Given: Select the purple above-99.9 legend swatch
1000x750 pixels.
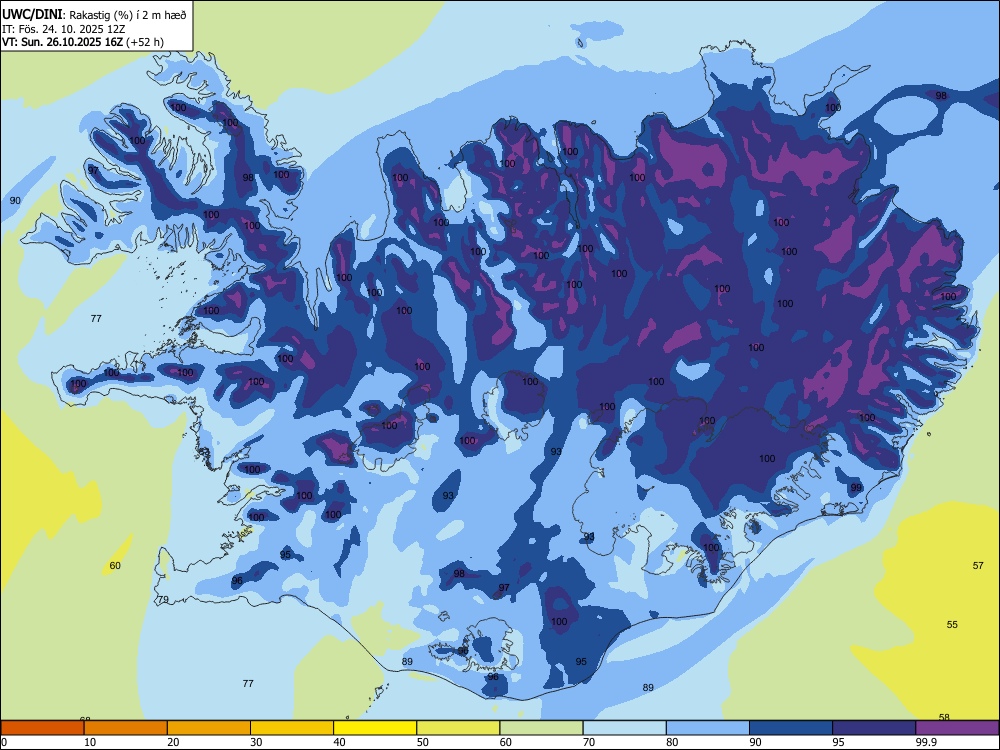Looking at the screenshot, I should (957, 728).
